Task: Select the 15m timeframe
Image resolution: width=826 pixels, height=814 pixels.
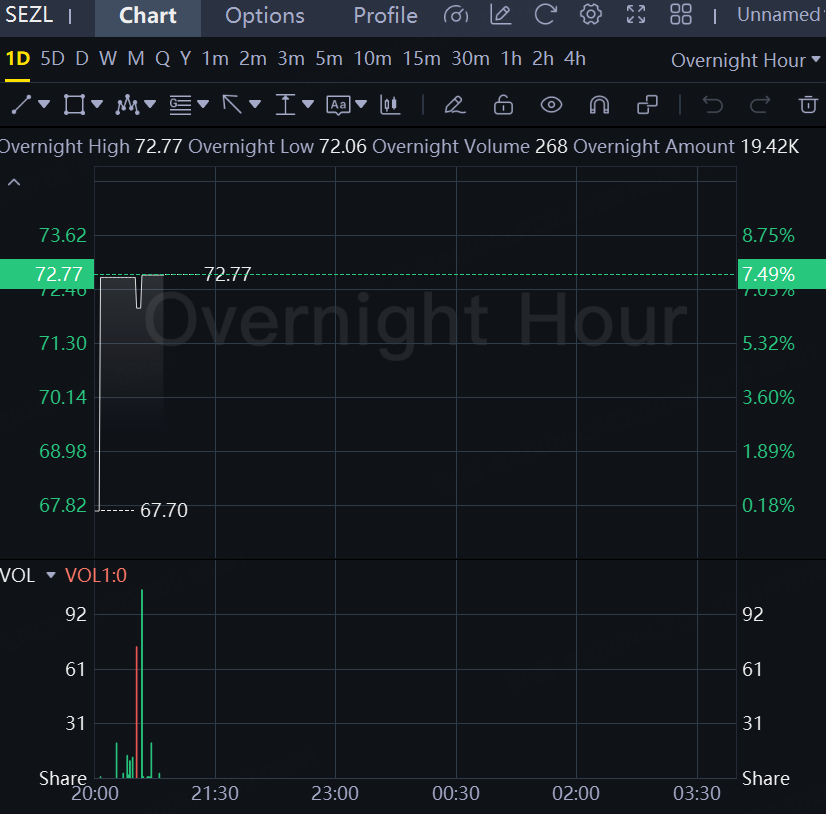Action: coord(421,59)
